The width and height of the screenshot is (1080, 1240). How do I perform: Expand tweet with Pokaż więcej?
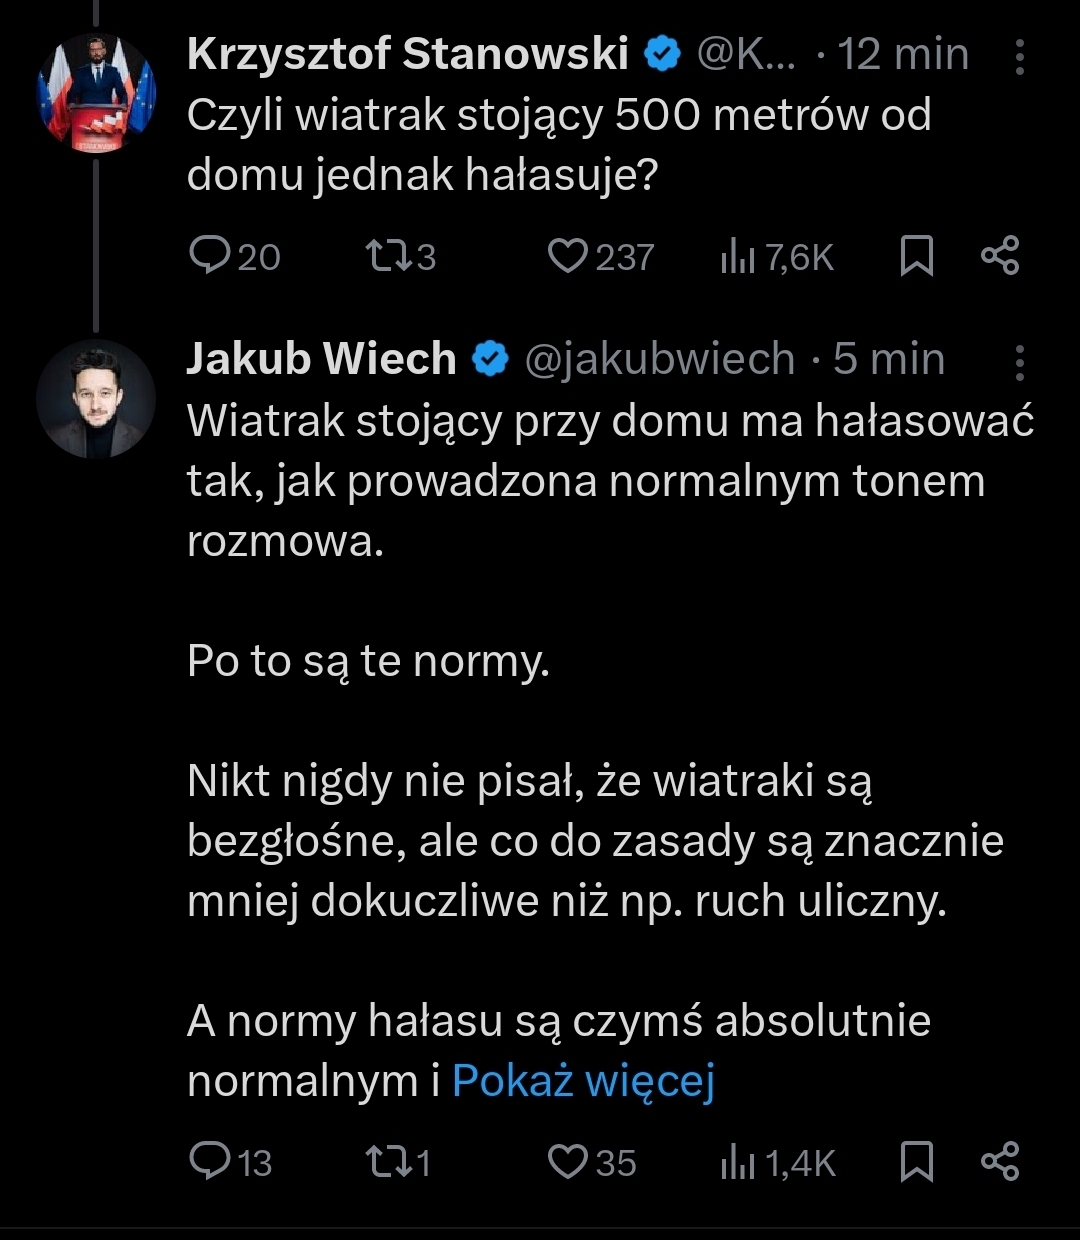click(x=583, y=1081)
